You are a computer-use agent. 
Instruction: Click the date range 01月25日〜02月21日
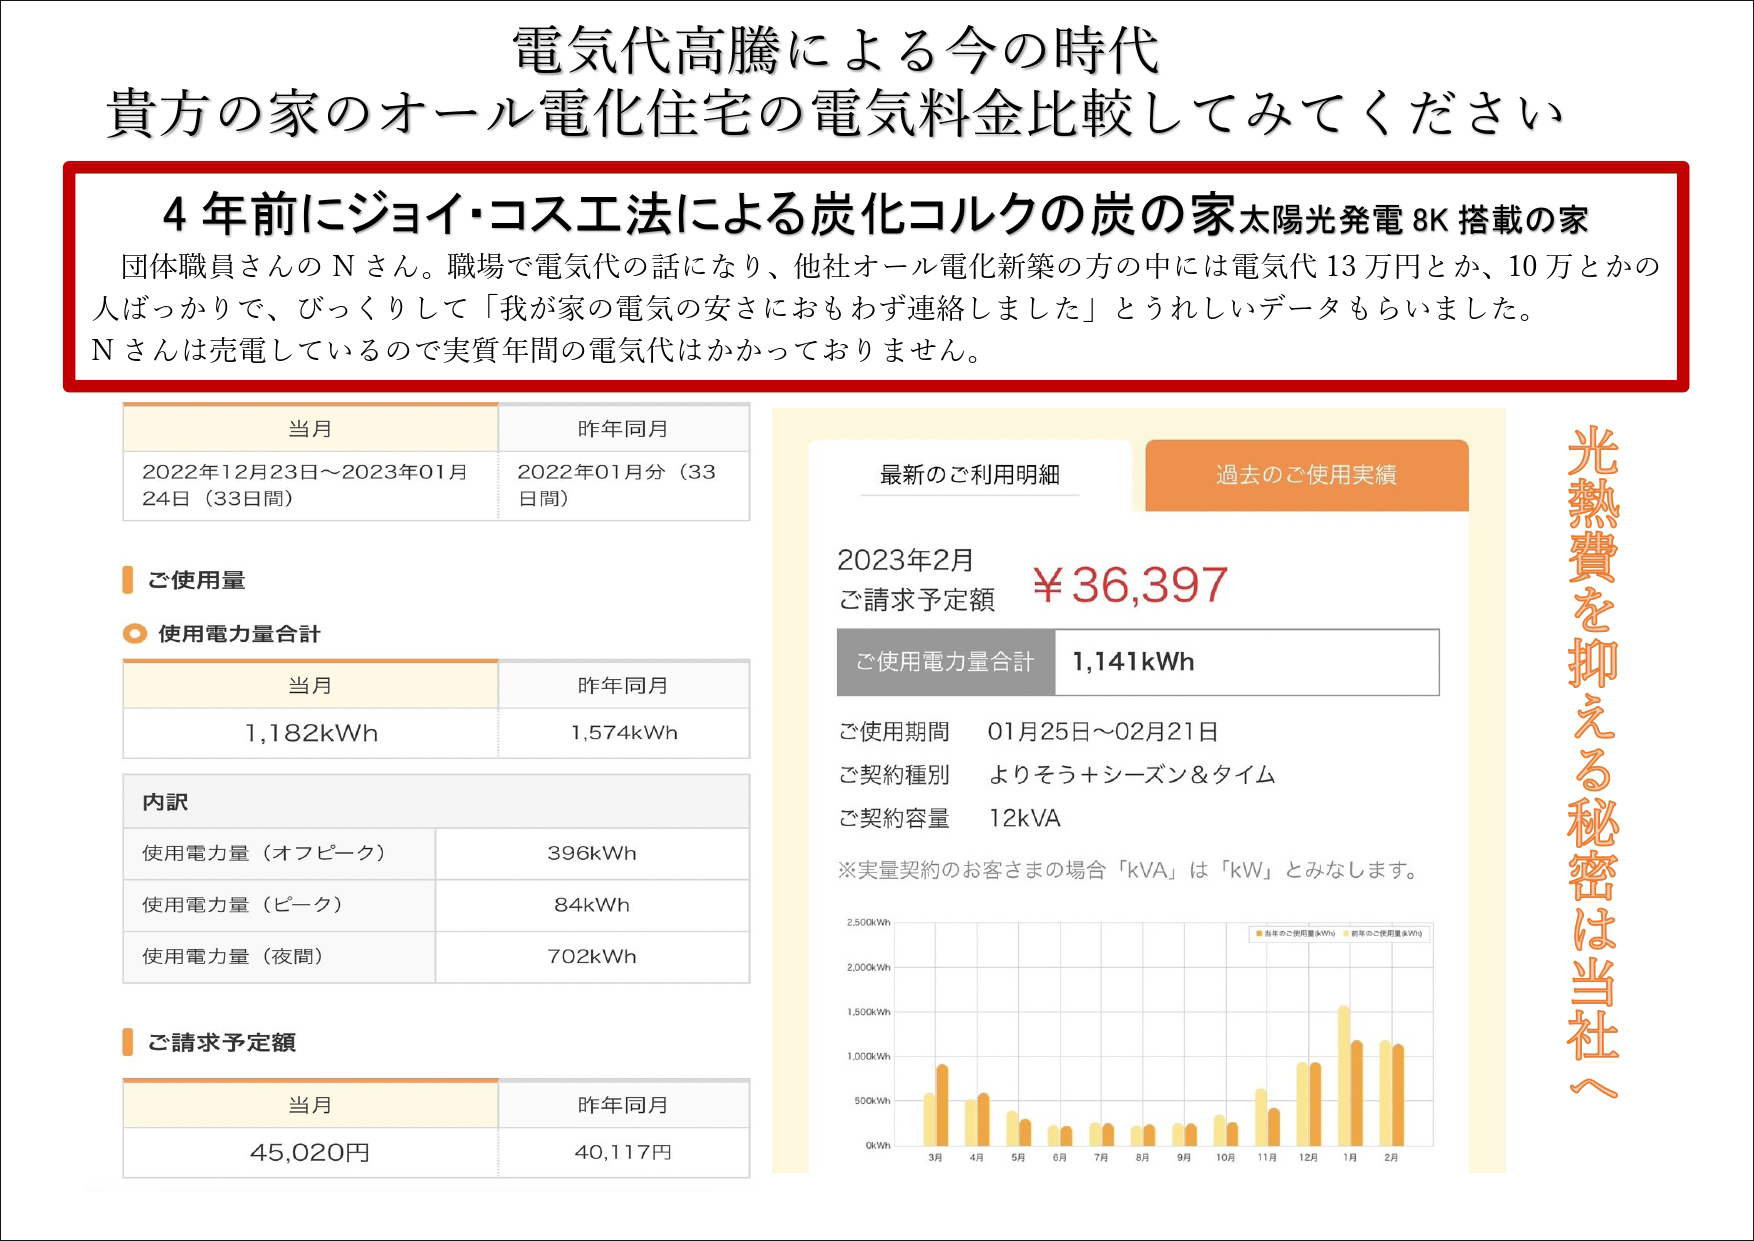pyautogui.click(x=1102, y=732)
